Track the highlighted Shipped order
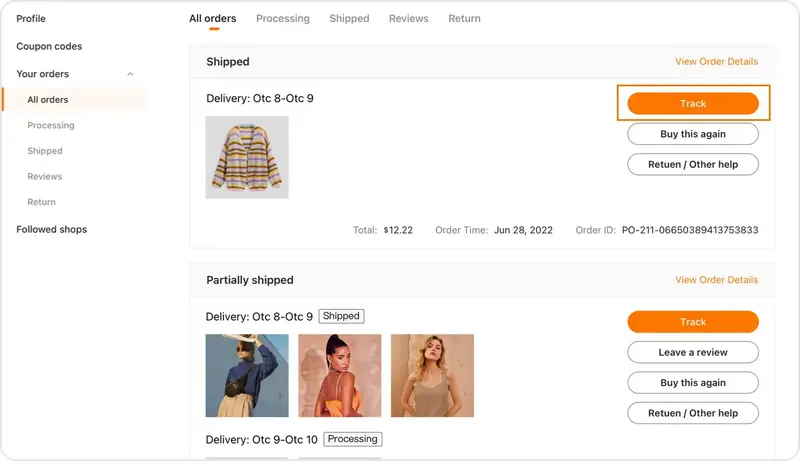800x461 pixels. click(x=693, y=104)
